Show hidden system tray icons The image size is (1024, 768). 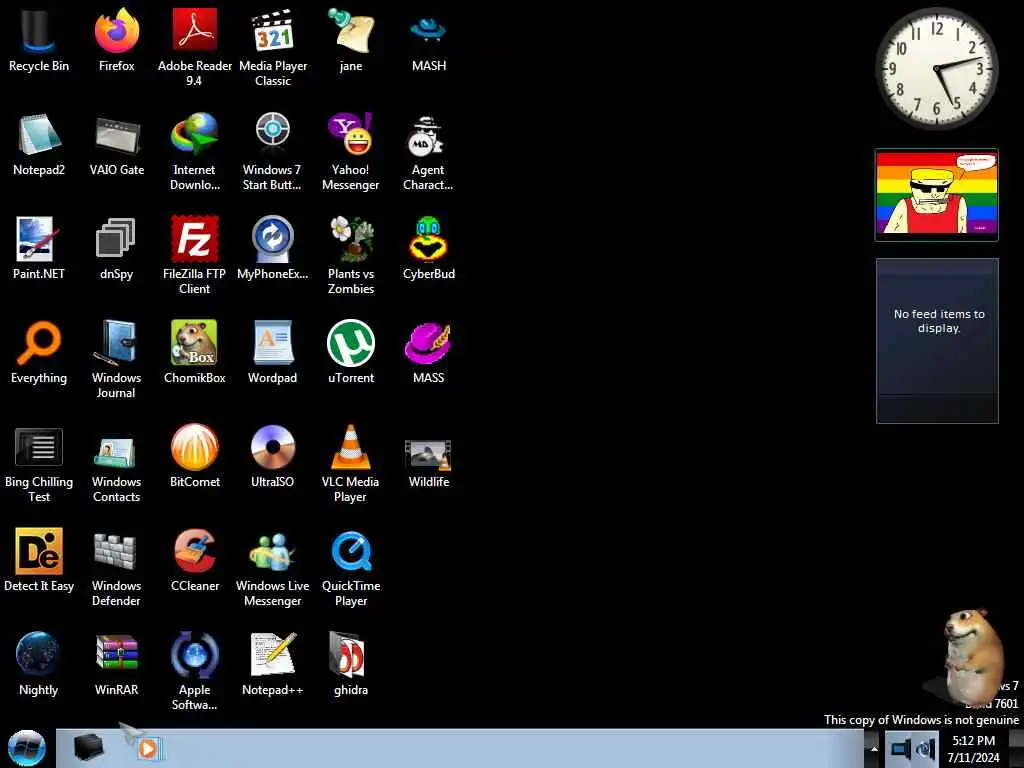(873, 748)
